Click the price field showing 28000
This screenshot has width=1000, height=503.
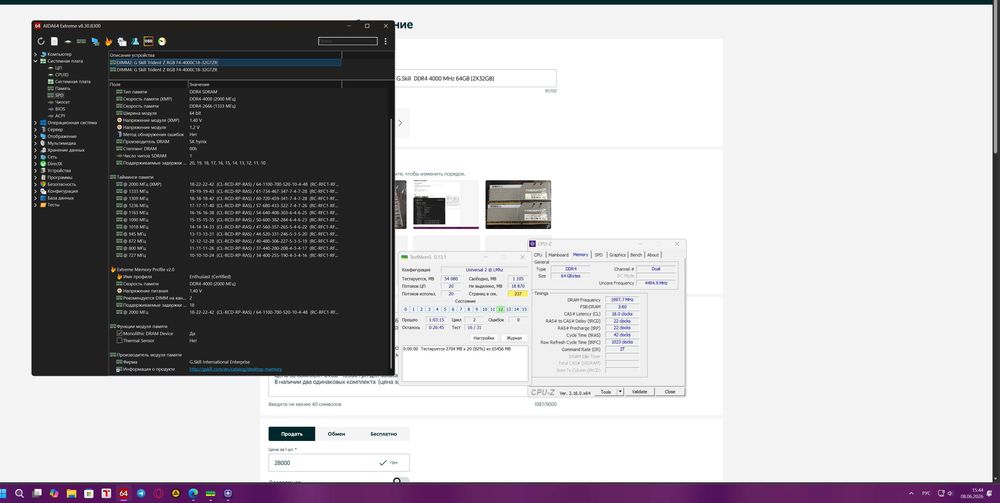[339, 463]
